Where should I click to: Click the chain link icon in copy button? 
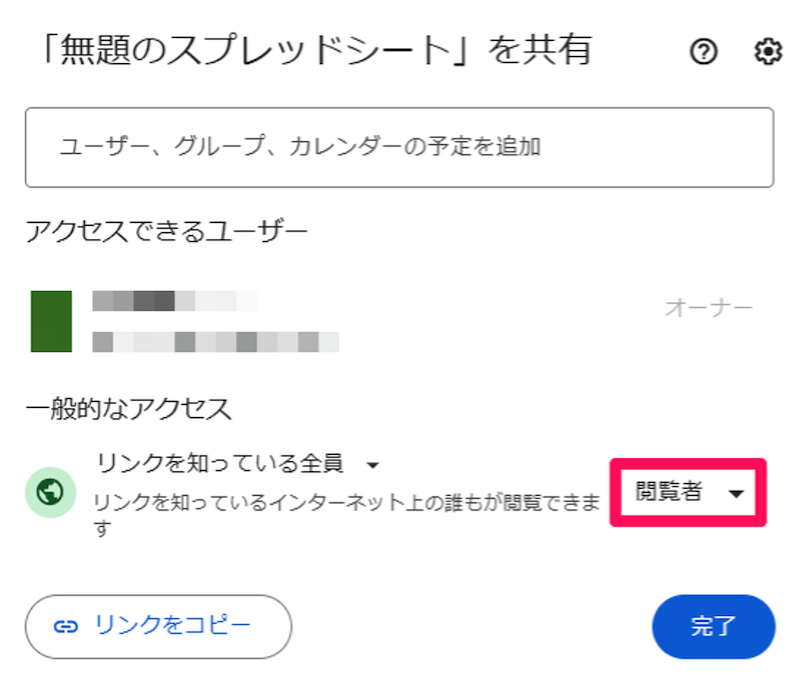[66, 626]
